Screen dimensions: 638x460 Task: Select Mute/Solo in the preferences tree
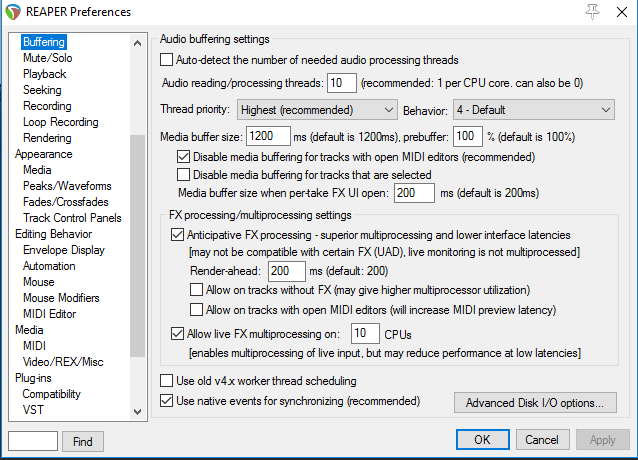tap(48, 58)
